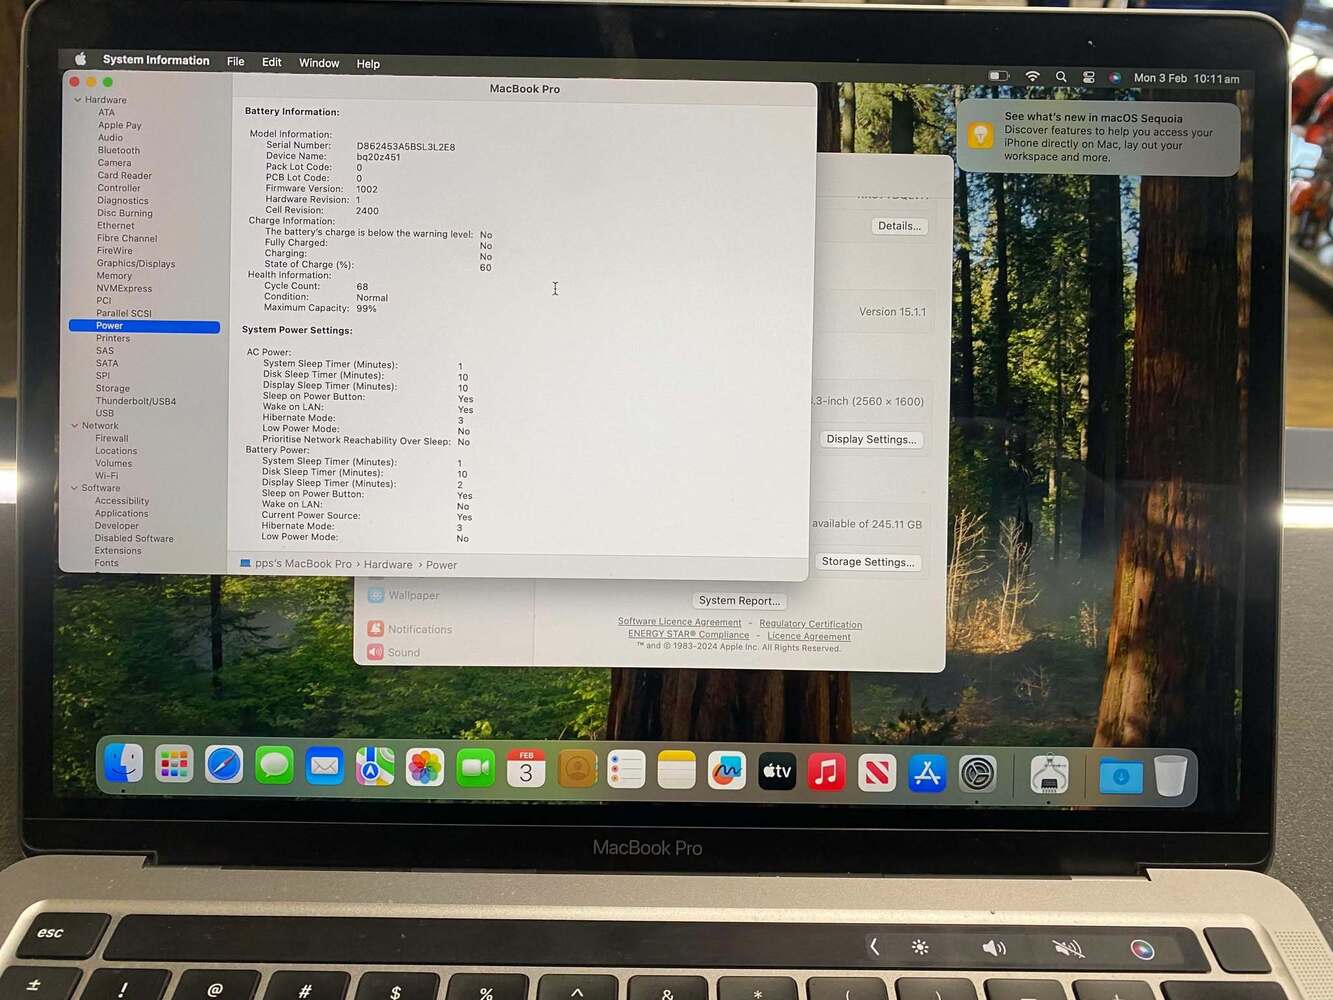The height and width of the screenshot is (1000, 1333).
Task: Open the App Store from the Dock
Action: click(928, 773)
